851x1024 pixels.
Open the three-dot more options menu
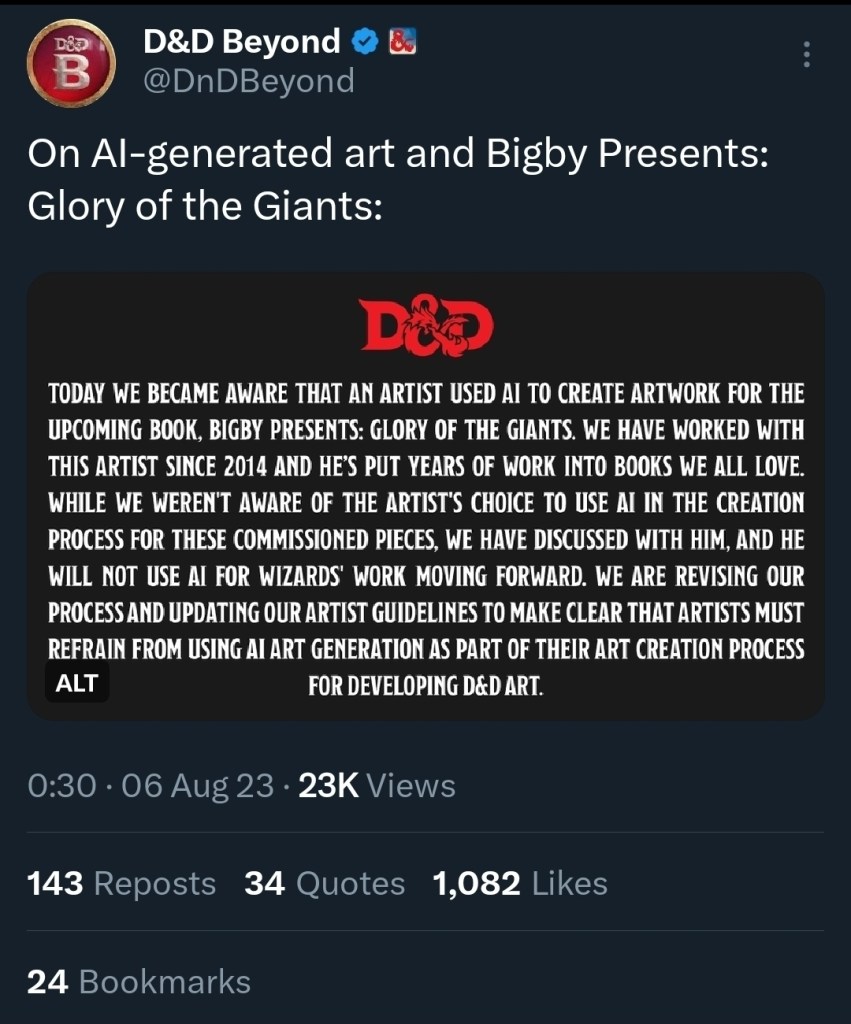(806, 56)
